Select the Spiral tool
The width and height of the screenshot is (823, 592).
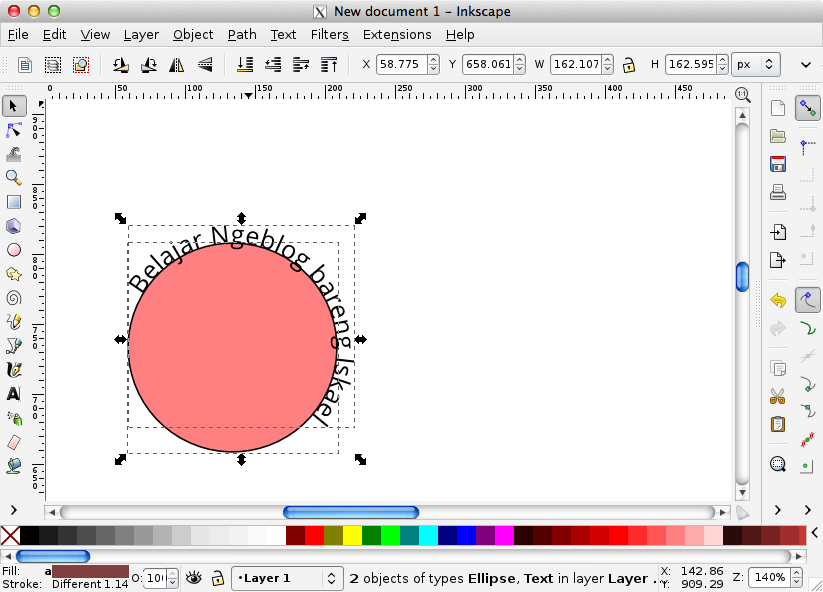tap(14, 298)
